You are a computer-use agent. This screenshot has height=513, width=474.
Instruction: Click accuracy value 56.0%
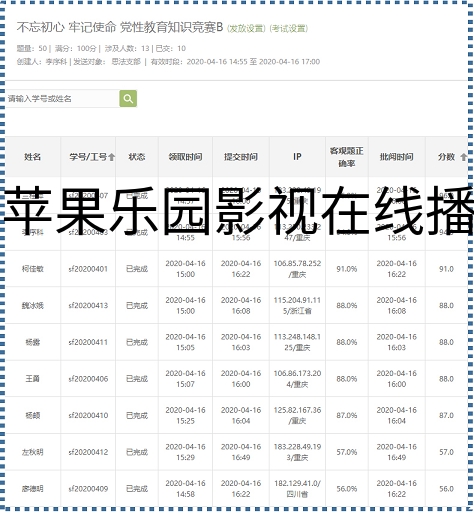pyautogui.click(x=347, y=489)
